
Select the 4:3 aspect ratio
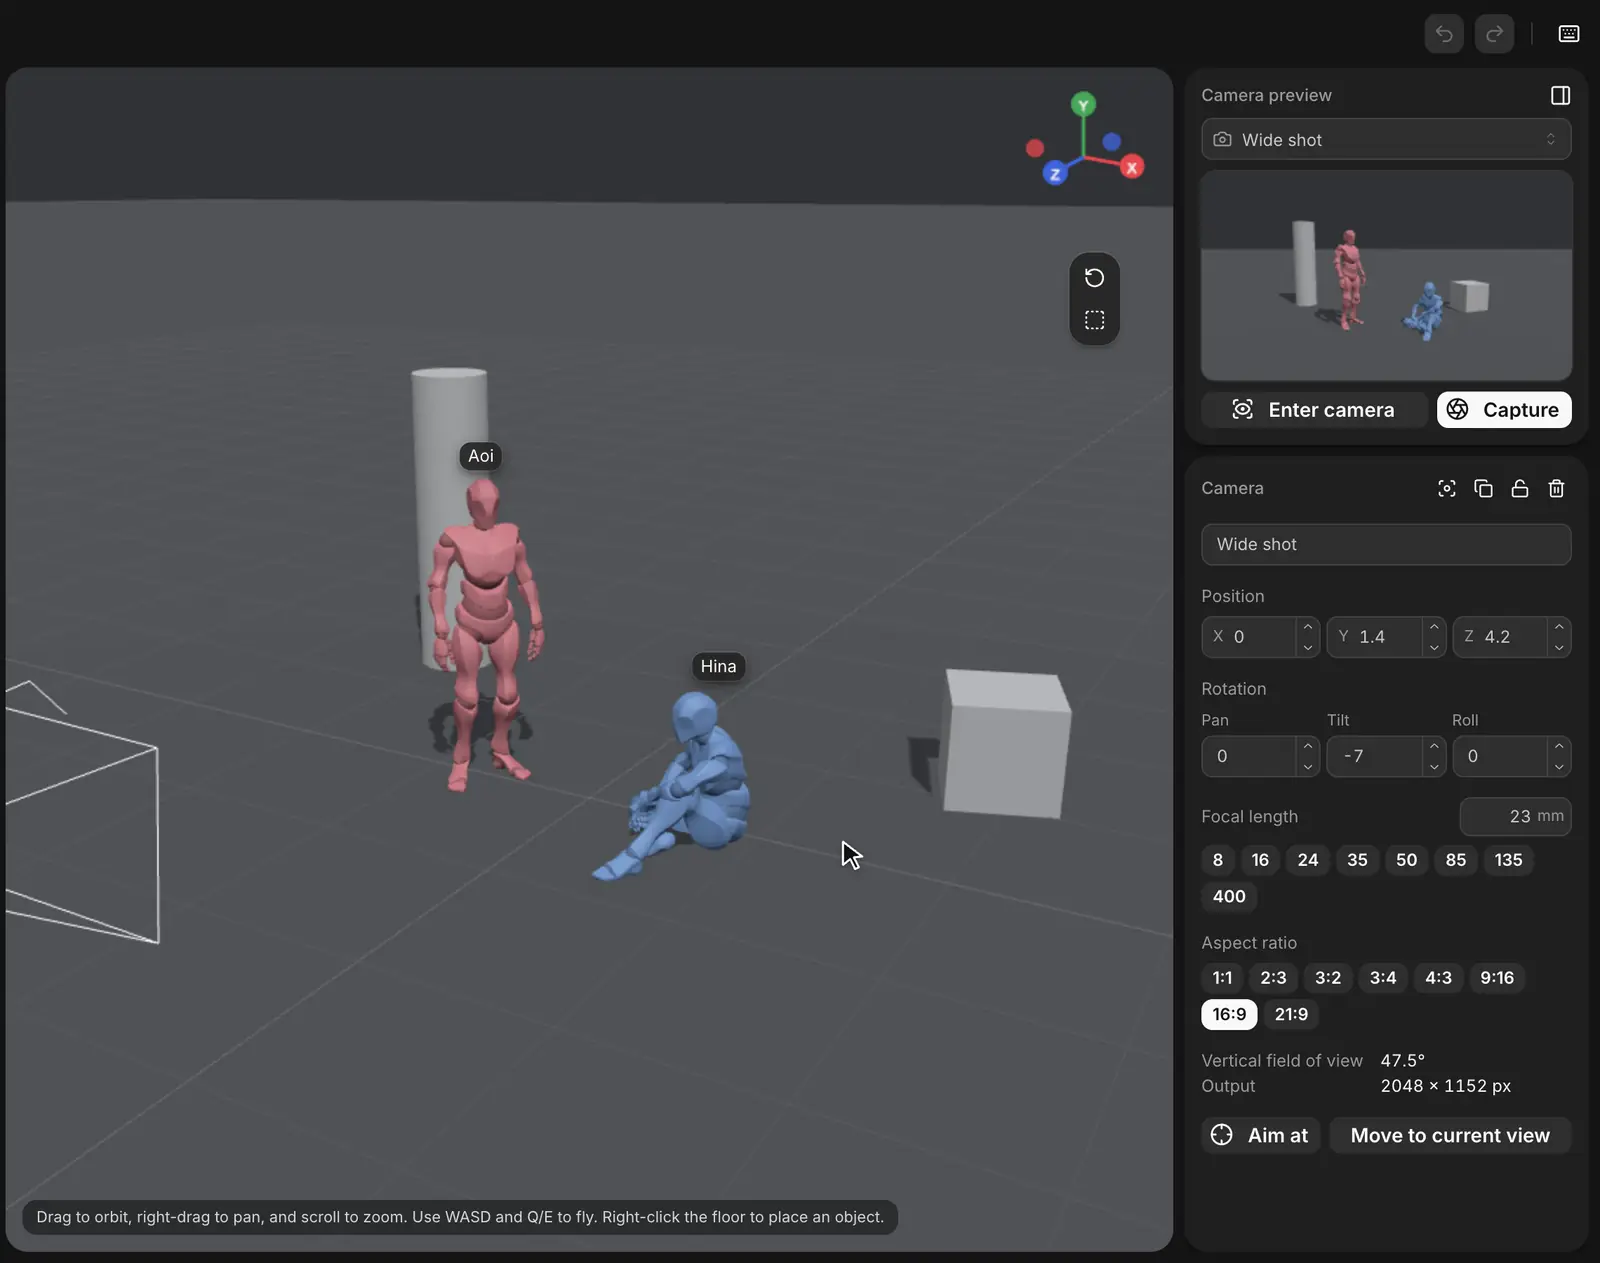[1438, 978]
